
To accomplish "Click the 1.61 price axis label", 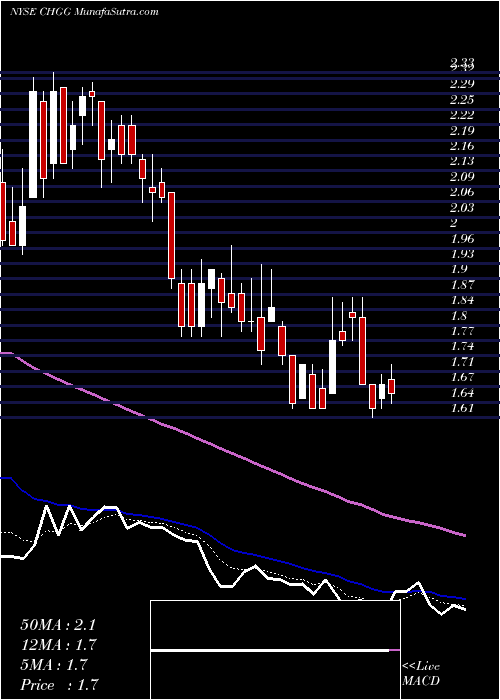I will 462,408.
